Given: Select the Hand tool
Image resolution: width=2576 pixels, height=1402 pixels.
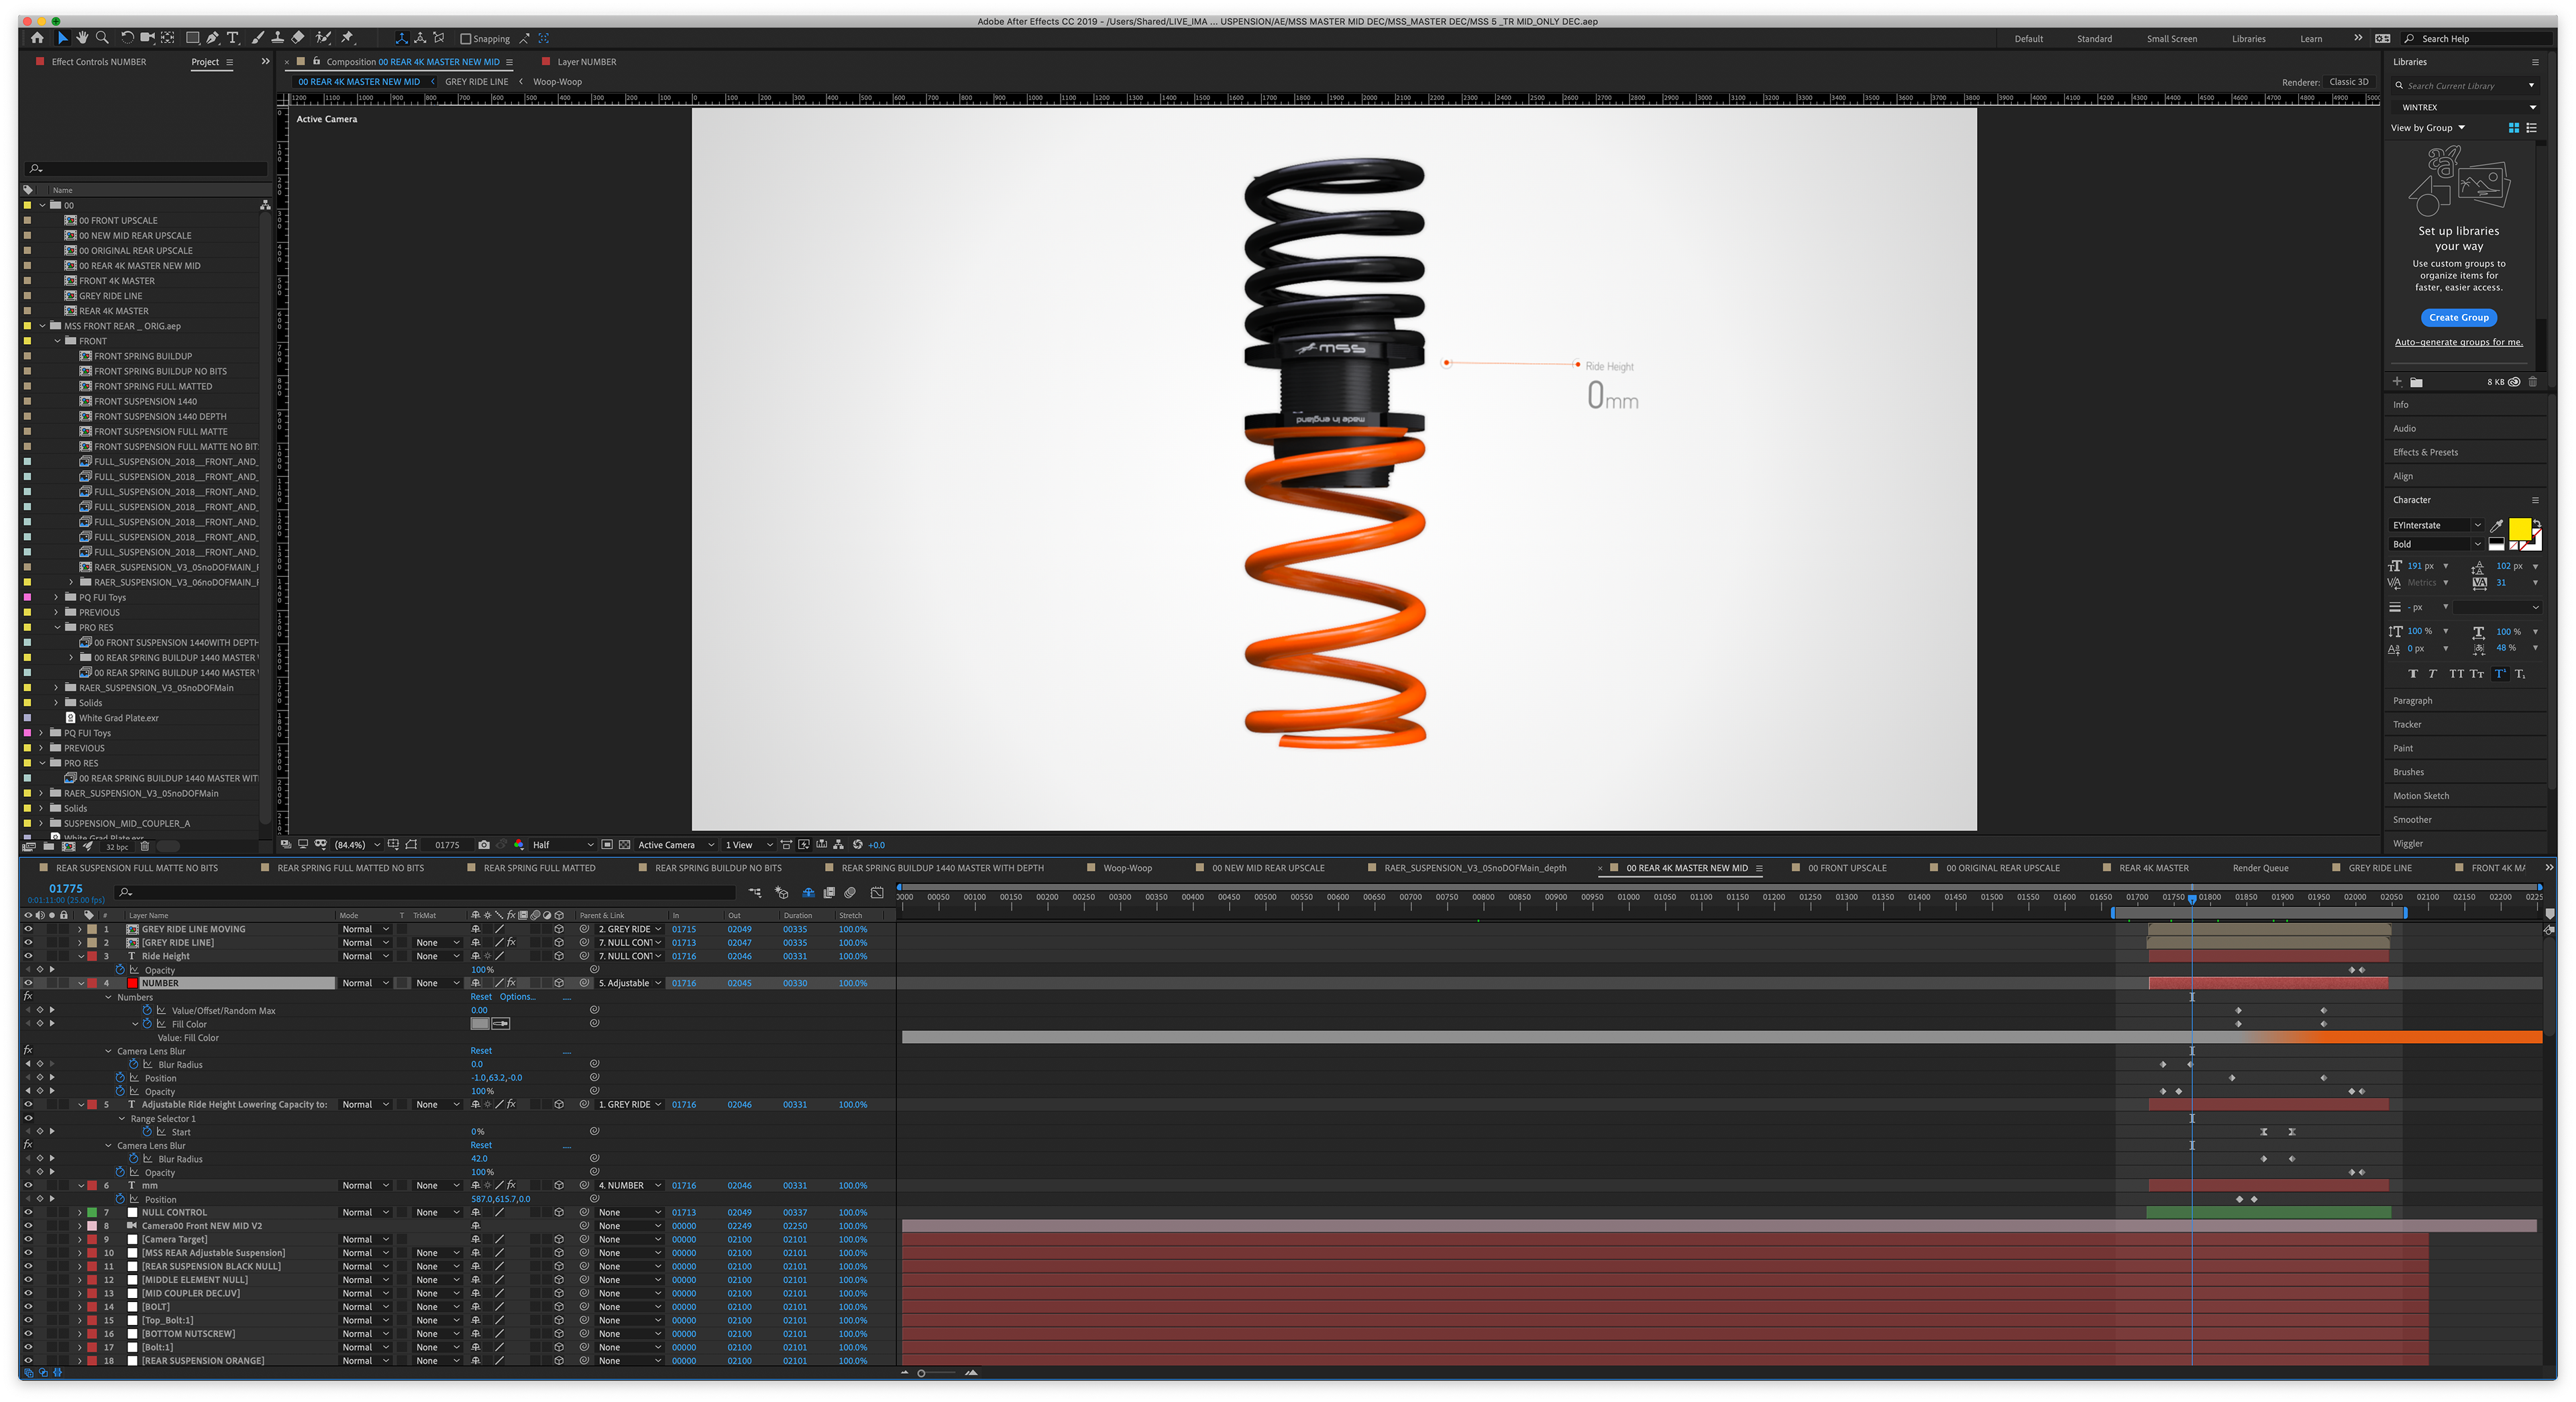Looking at the screenshot, I should point(82,38).
